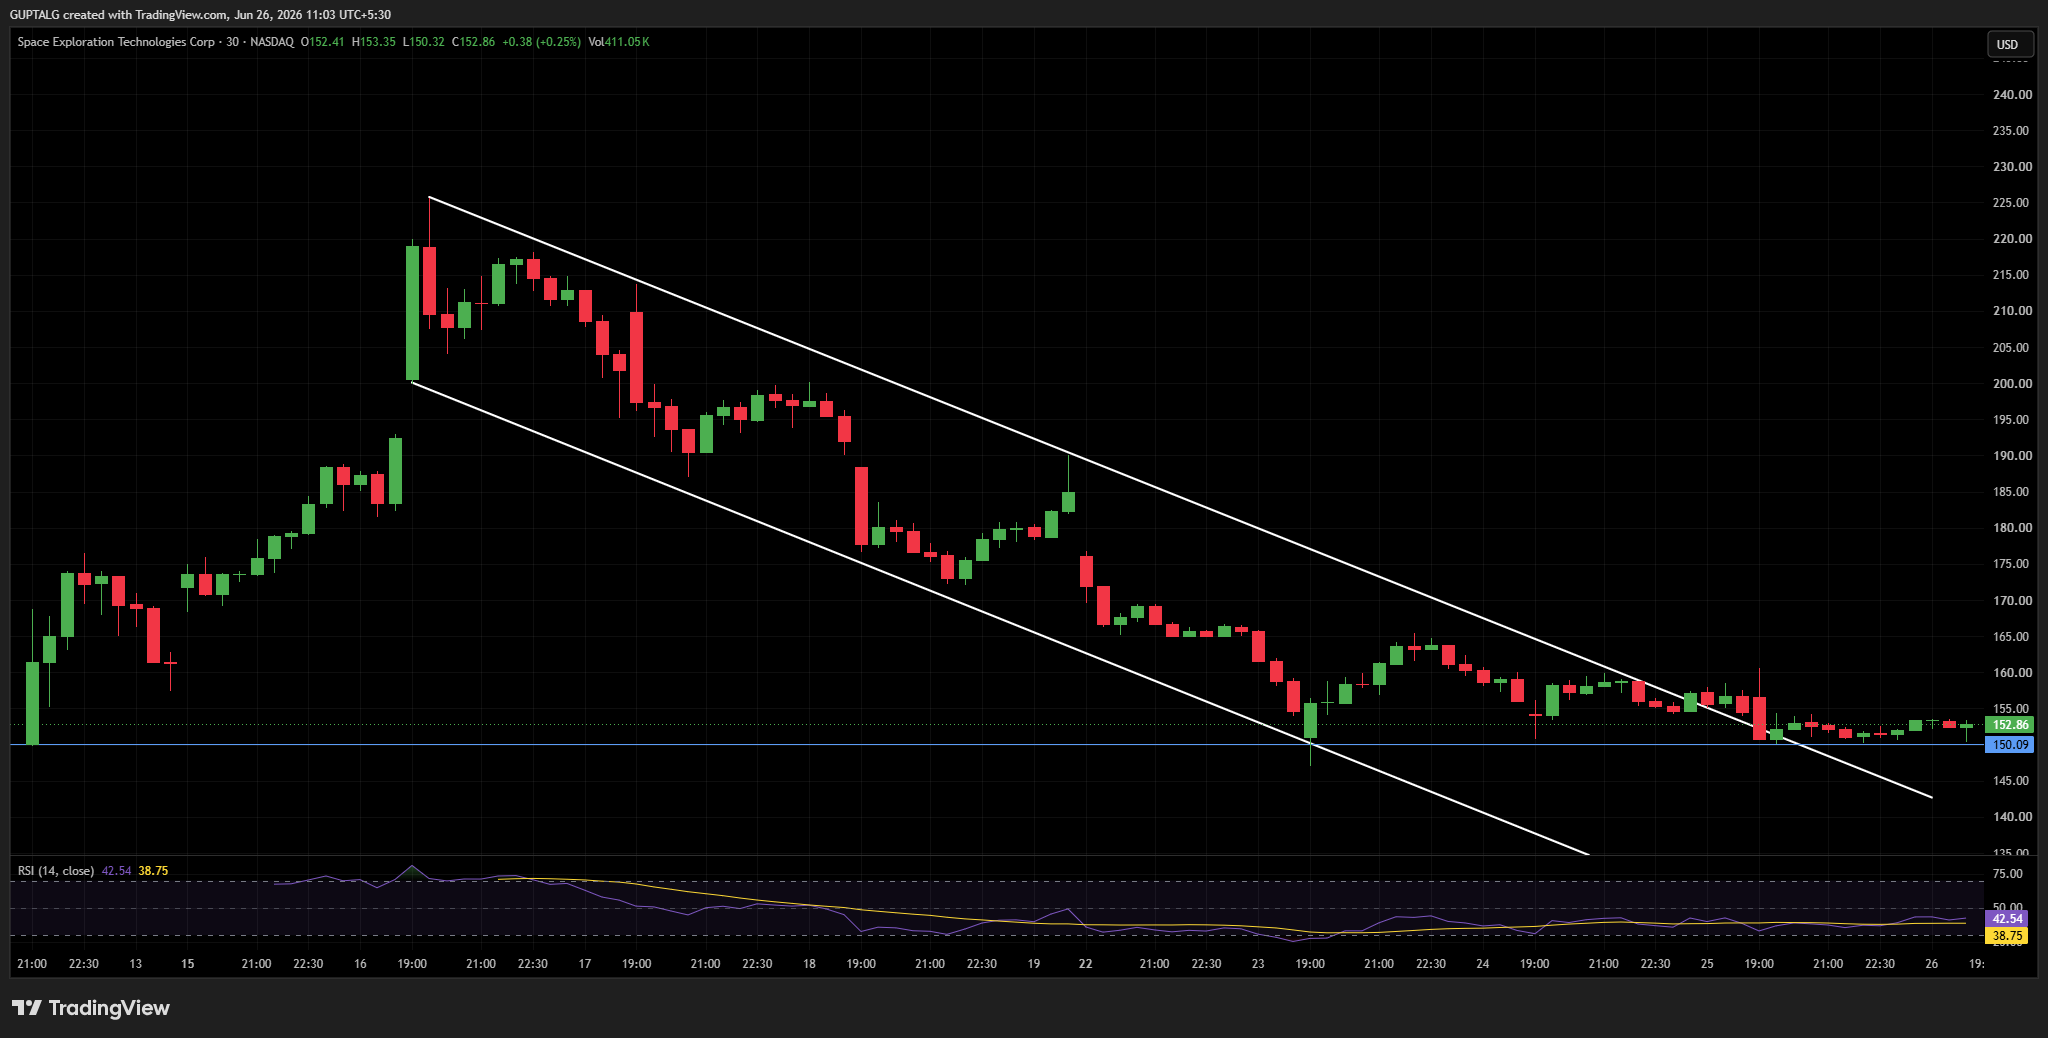Click the 215.00 price axis label
This screenshot has width=2048, height=1038.
pyautogui.click(x=2012, y=275)
